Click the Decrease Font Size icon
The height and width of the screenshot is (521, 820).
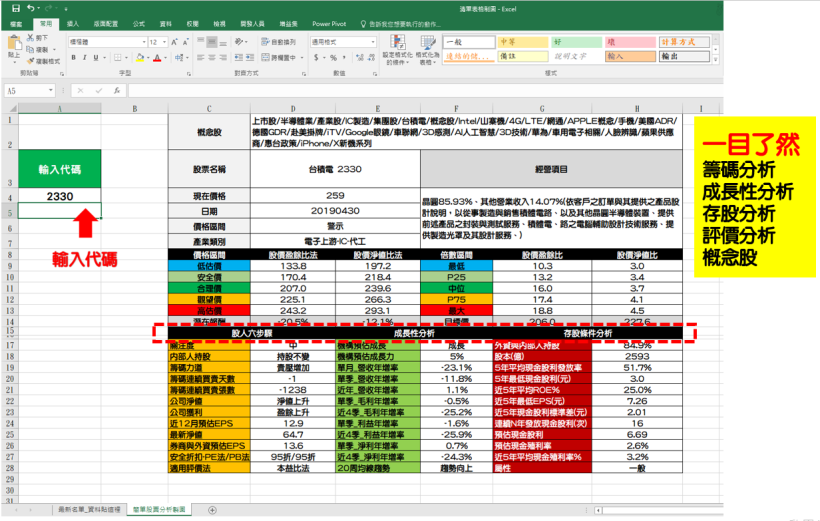pos(185,42)
